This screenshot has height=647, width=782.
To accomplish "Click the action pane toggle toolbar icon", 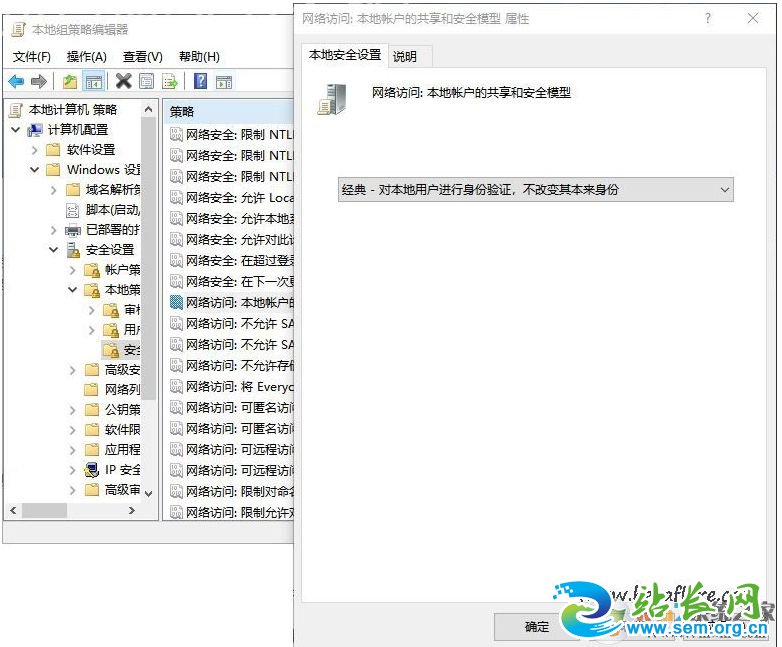I will (224, 81).
